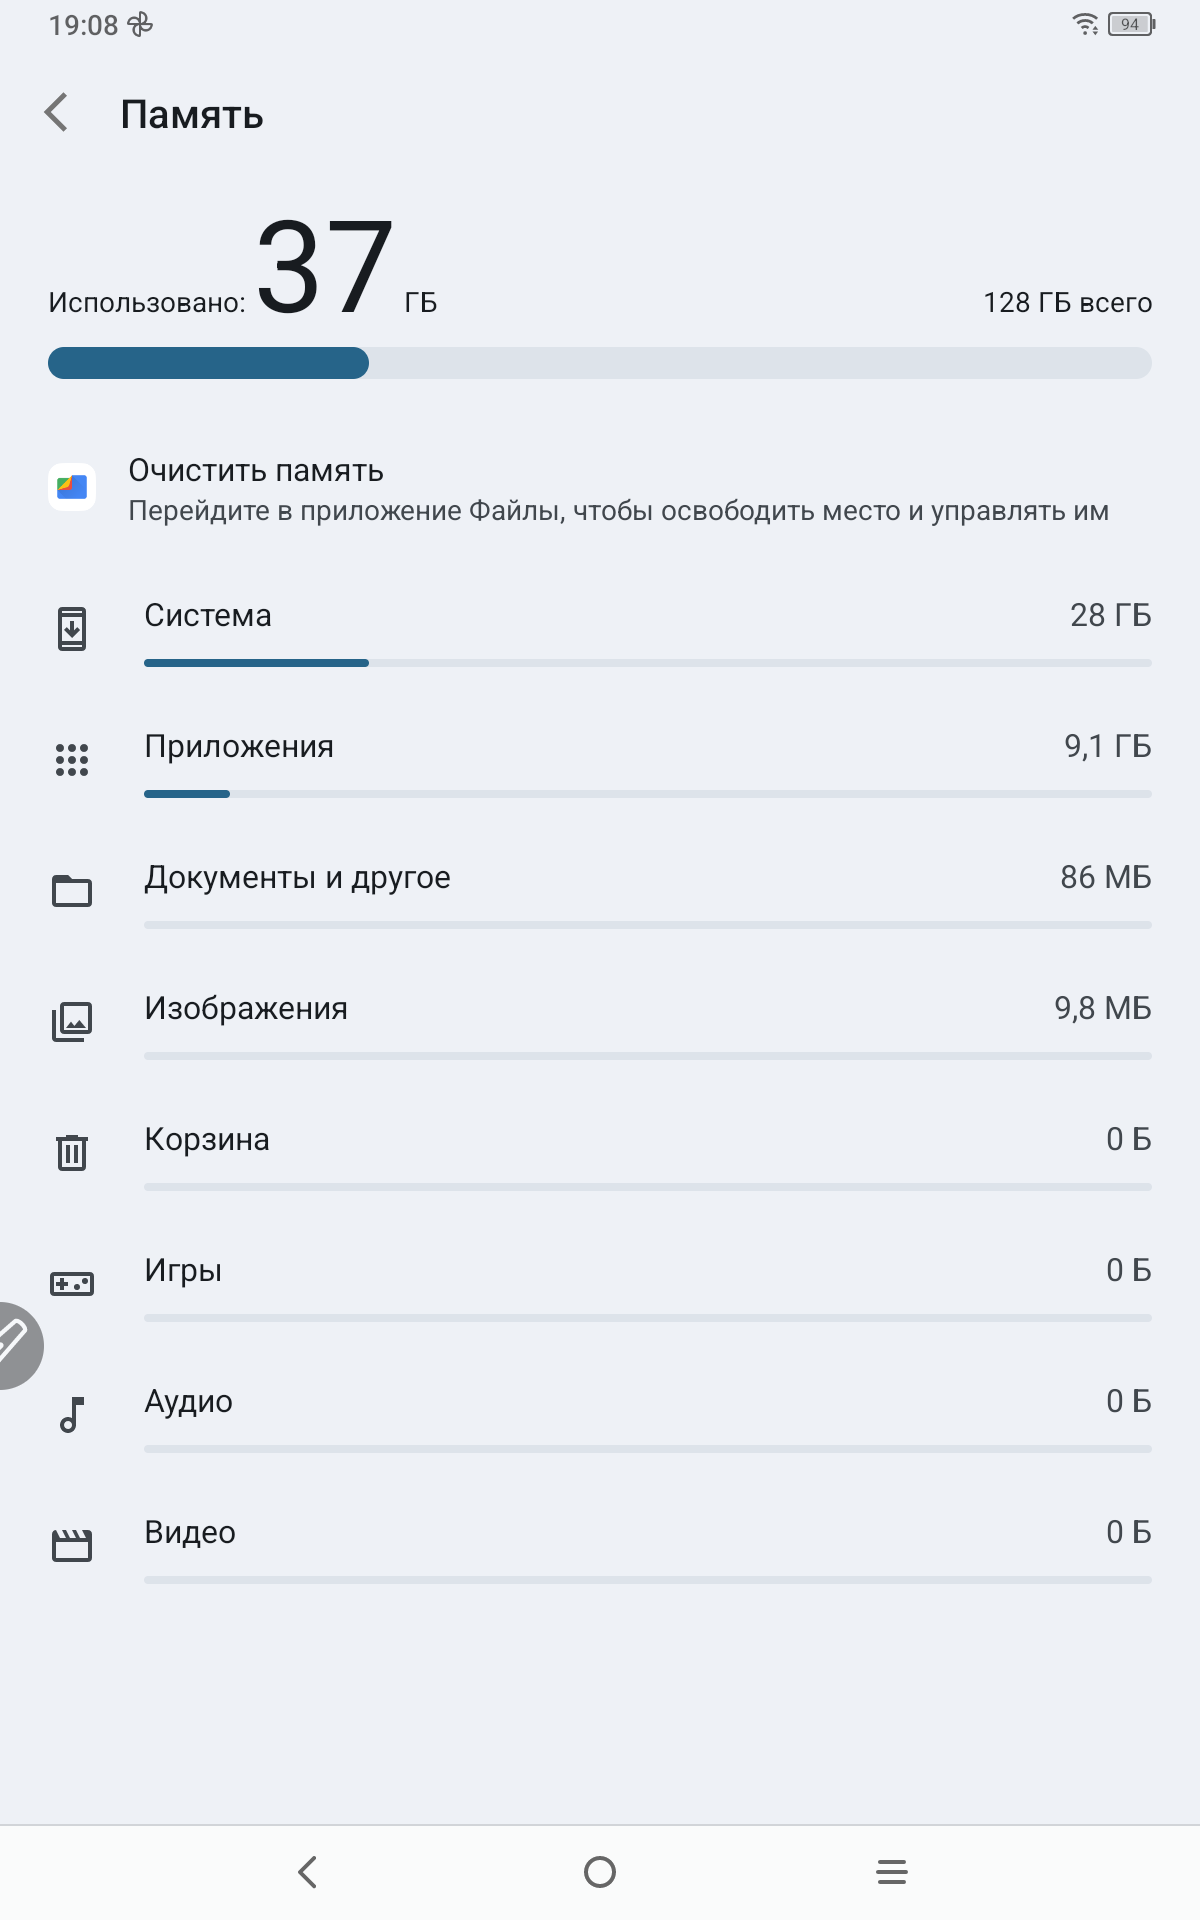Tap the back arrow next to Память

coord(57,113)
